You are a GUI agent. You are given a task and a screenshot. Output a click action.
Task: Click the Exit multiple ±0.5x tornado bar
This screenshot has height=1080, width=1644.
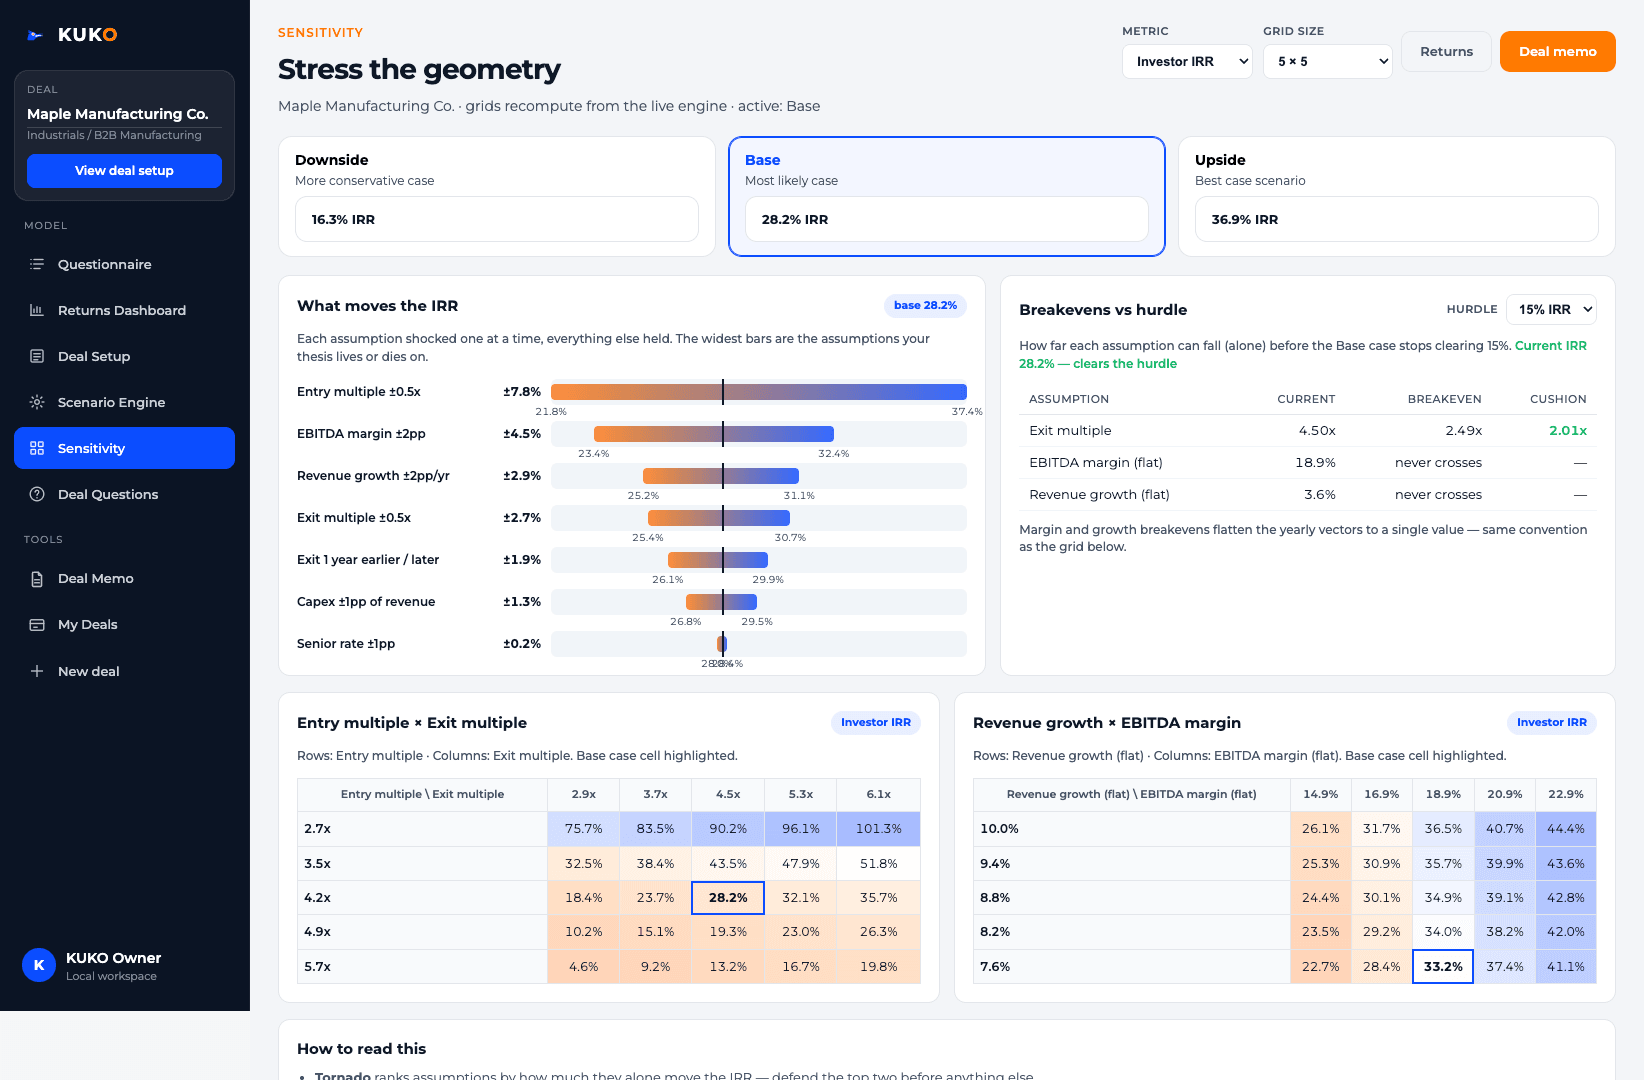[719, 518]
